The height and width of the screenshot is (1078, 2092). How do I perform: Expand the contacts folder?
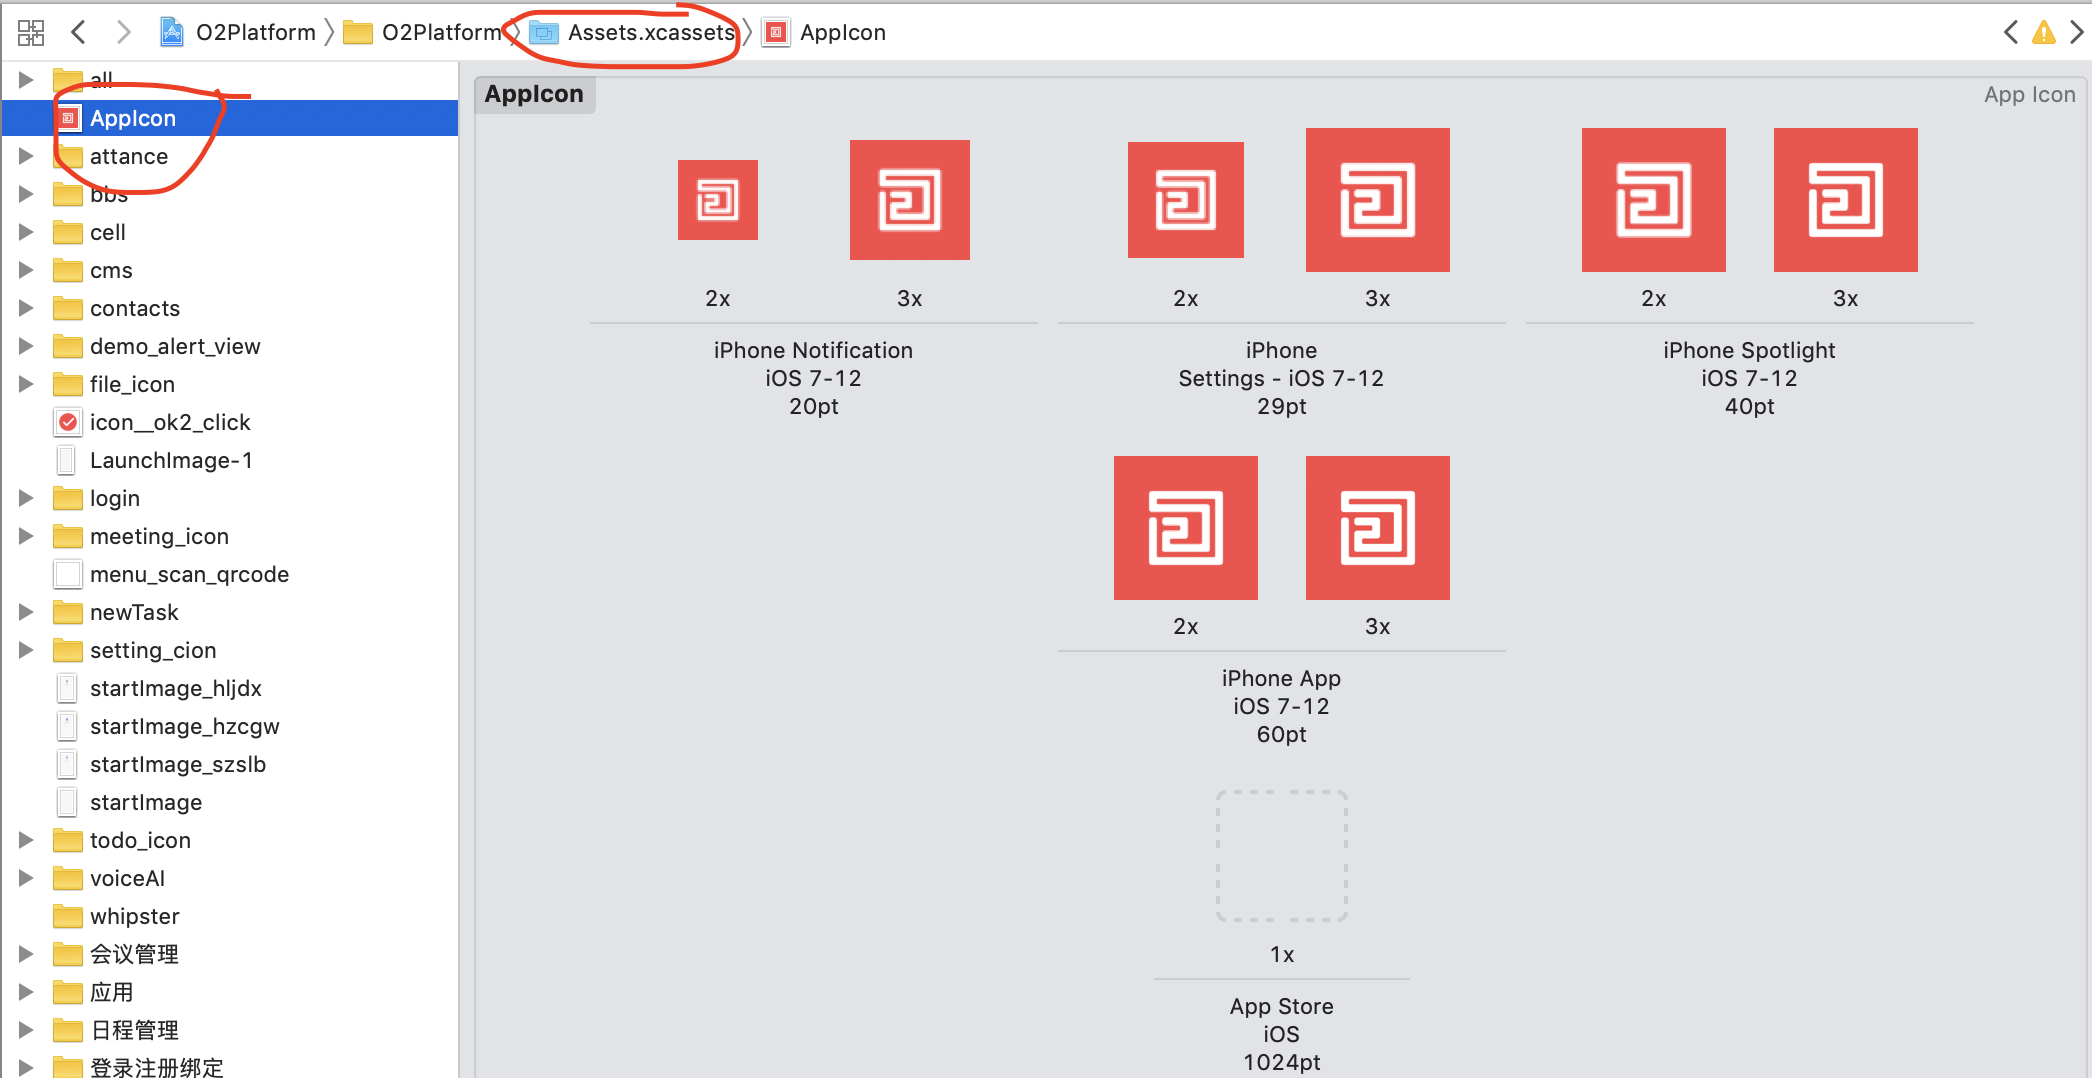(26, 308)
